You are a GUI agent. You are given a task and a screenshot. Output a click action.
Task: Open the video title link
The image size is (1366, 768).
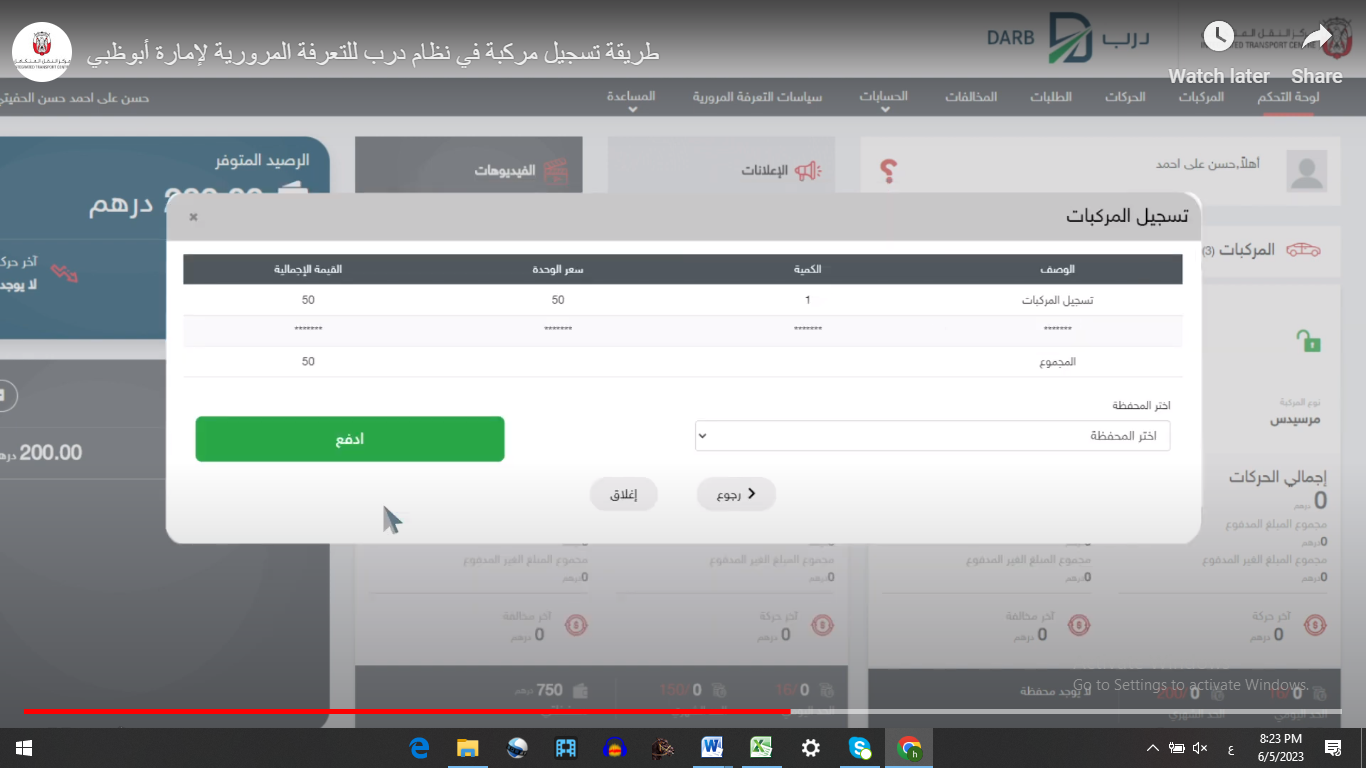pyautogui.click(x=373, y=53)
